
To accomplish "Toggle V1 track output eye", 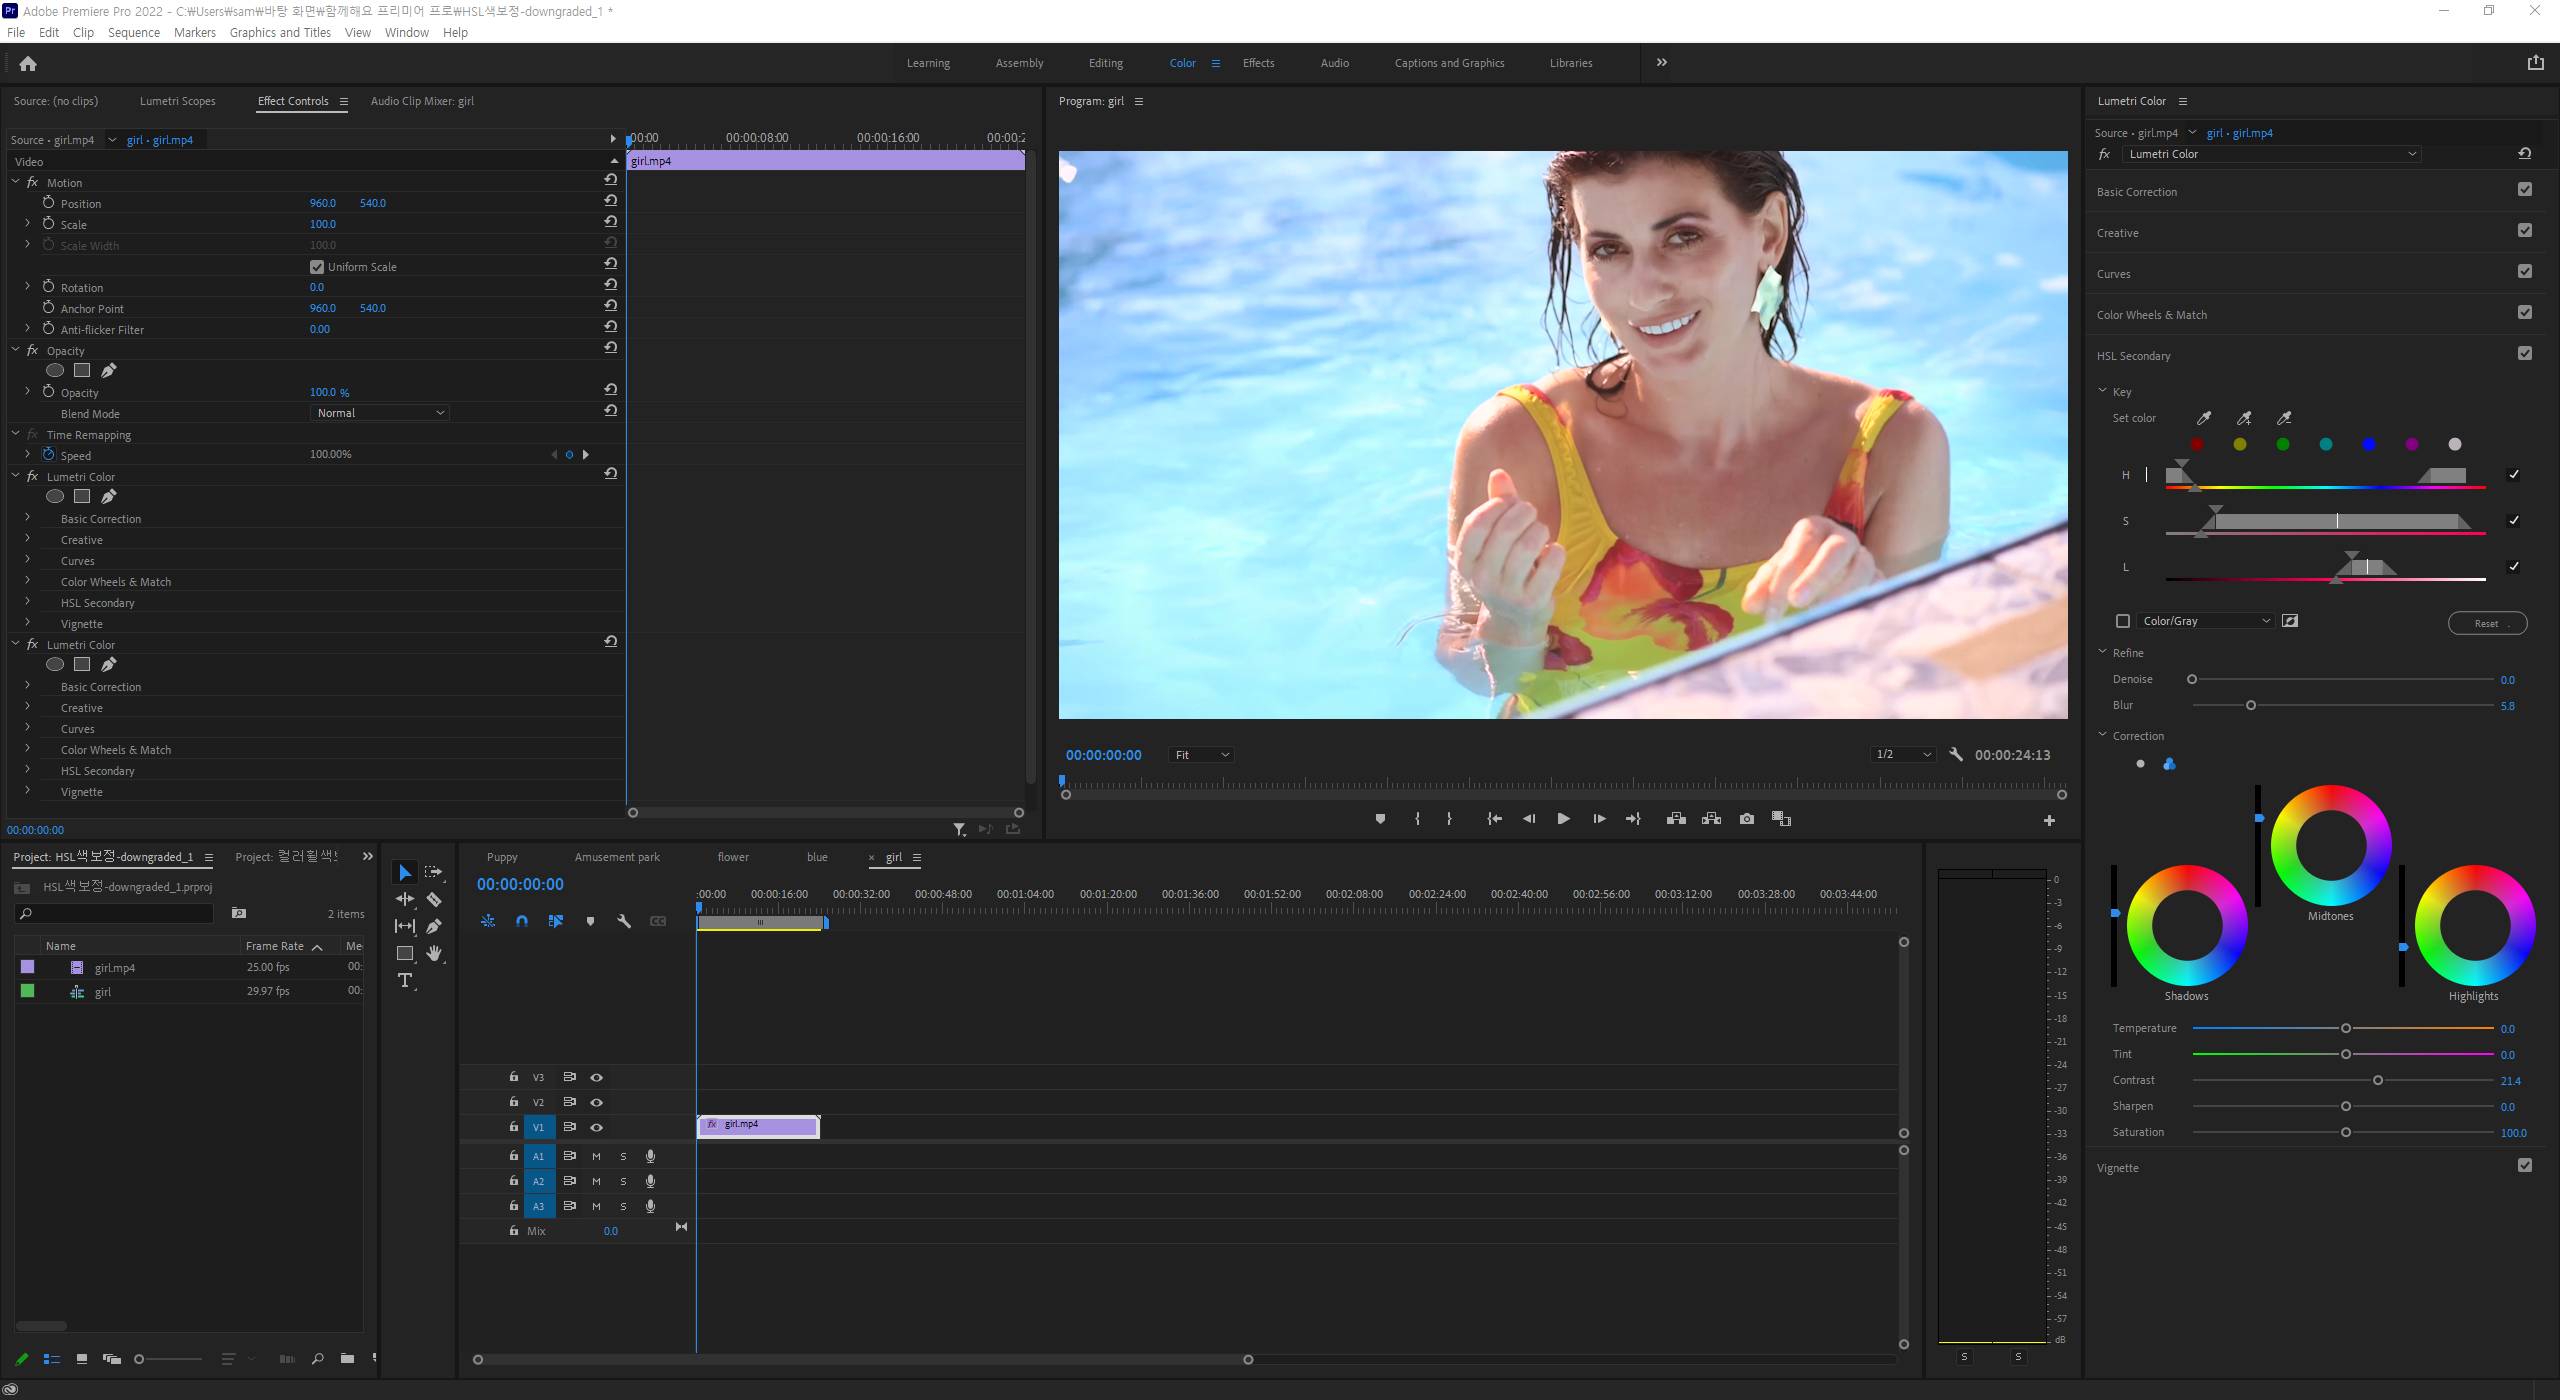I will point(597,1127).
